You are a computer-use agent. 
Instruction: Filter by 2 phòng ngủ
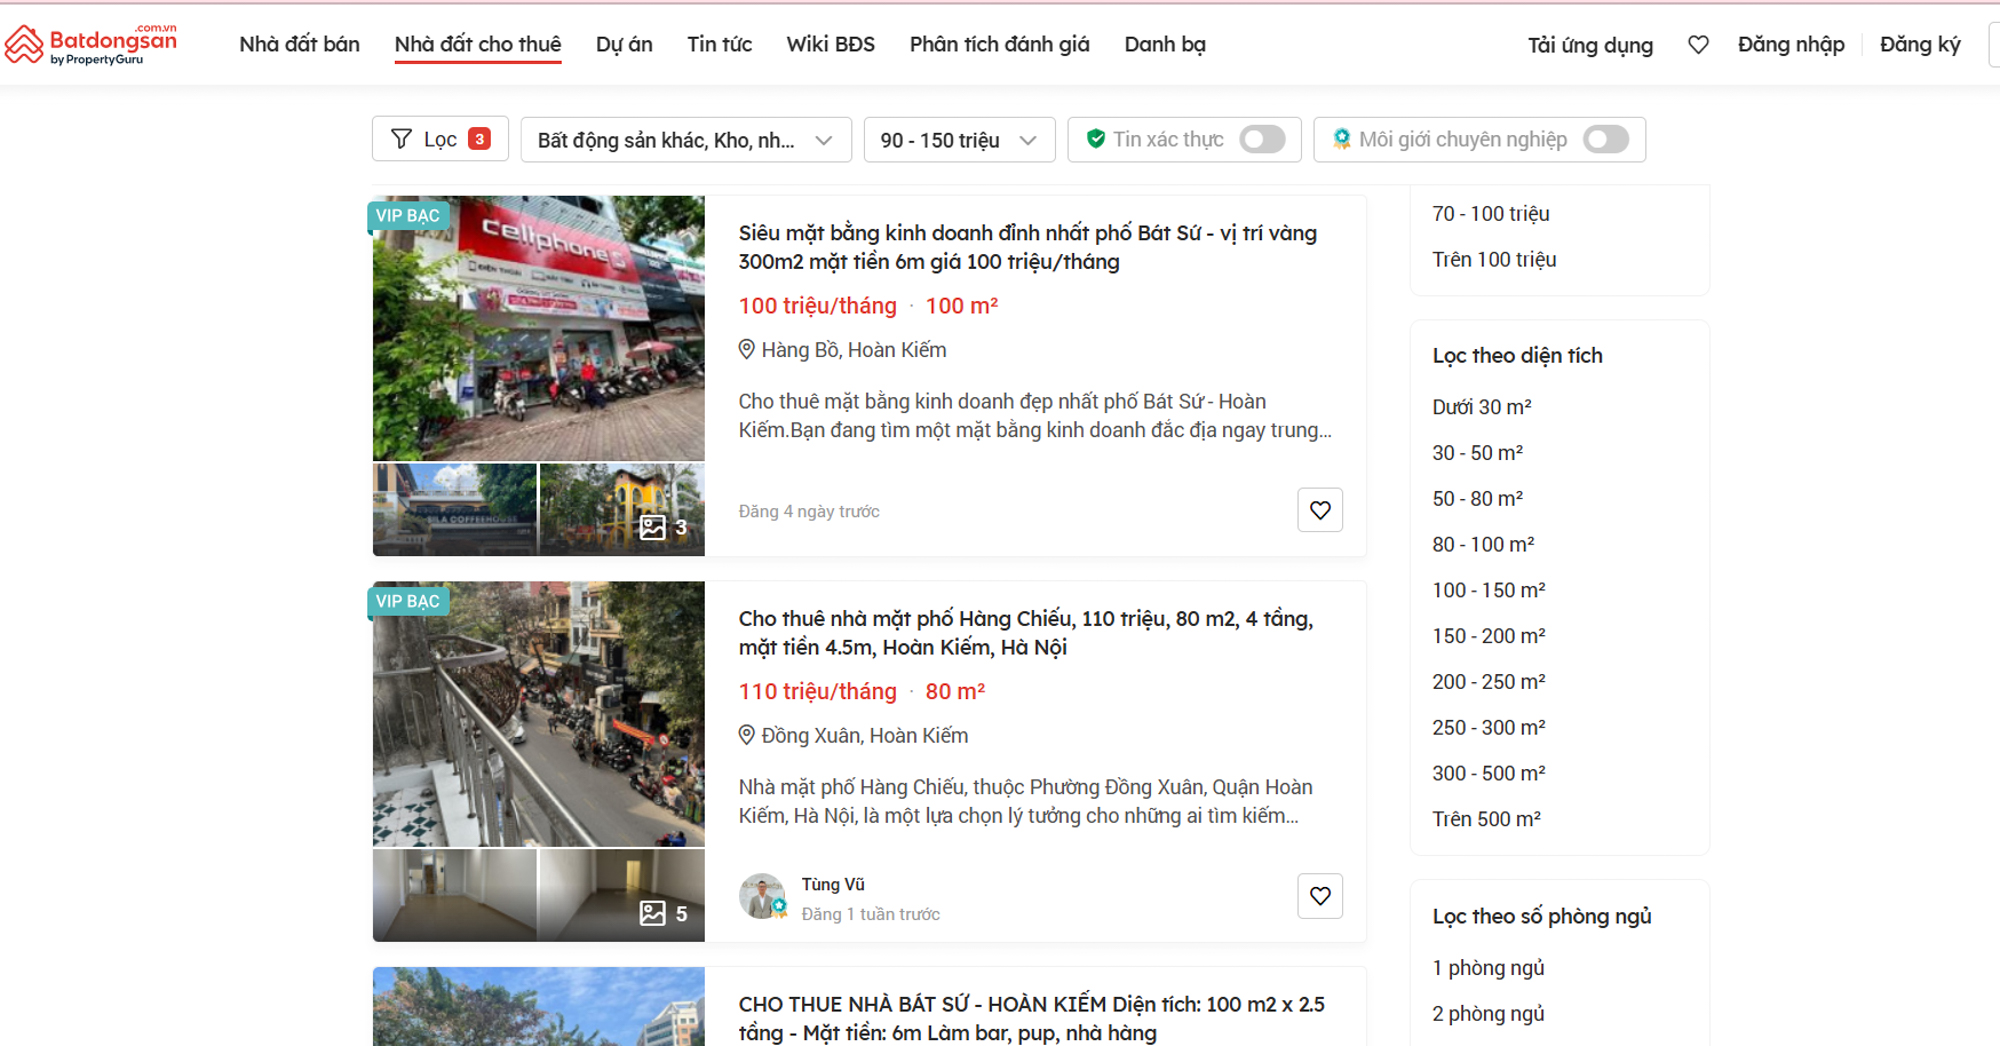pos(1488,1014)
